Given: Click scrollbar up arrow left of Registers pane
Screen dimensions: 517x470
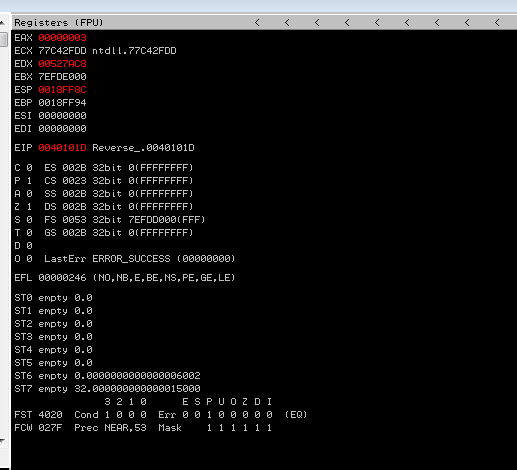Looking at the screenshot, I should [3, 23].
